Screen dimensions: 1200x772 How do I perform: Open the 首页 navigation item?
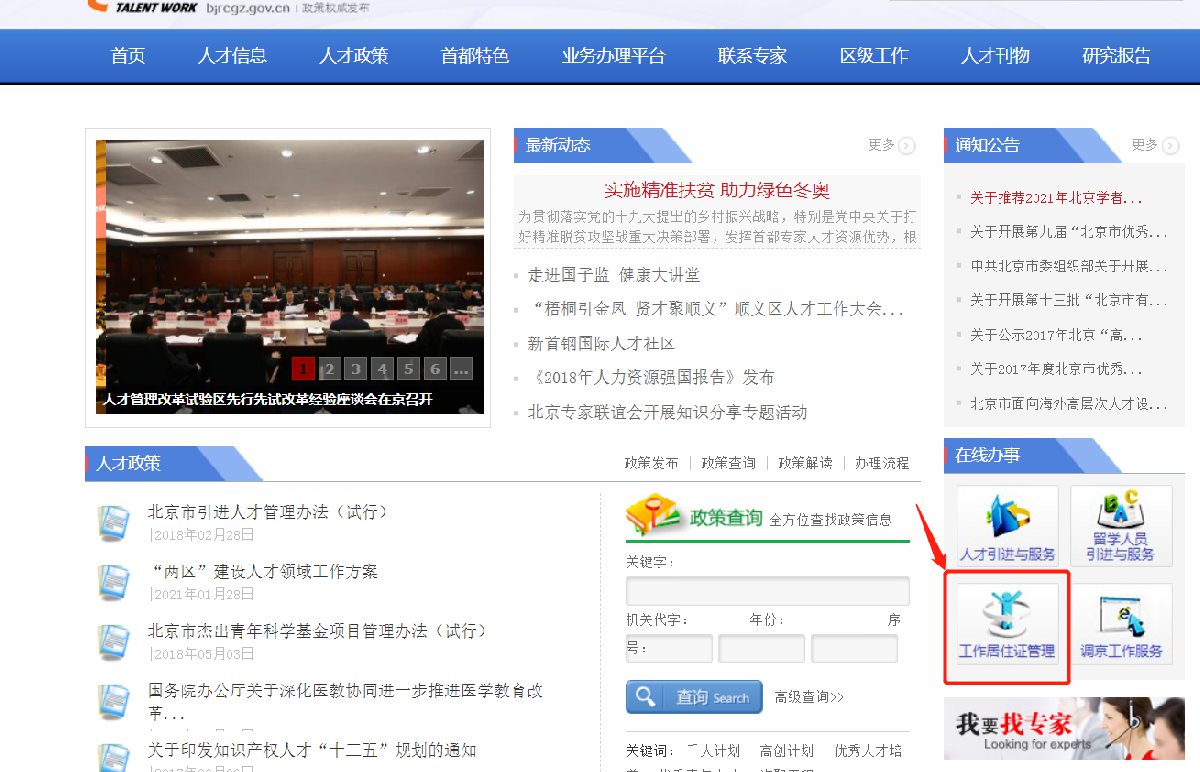128,56
